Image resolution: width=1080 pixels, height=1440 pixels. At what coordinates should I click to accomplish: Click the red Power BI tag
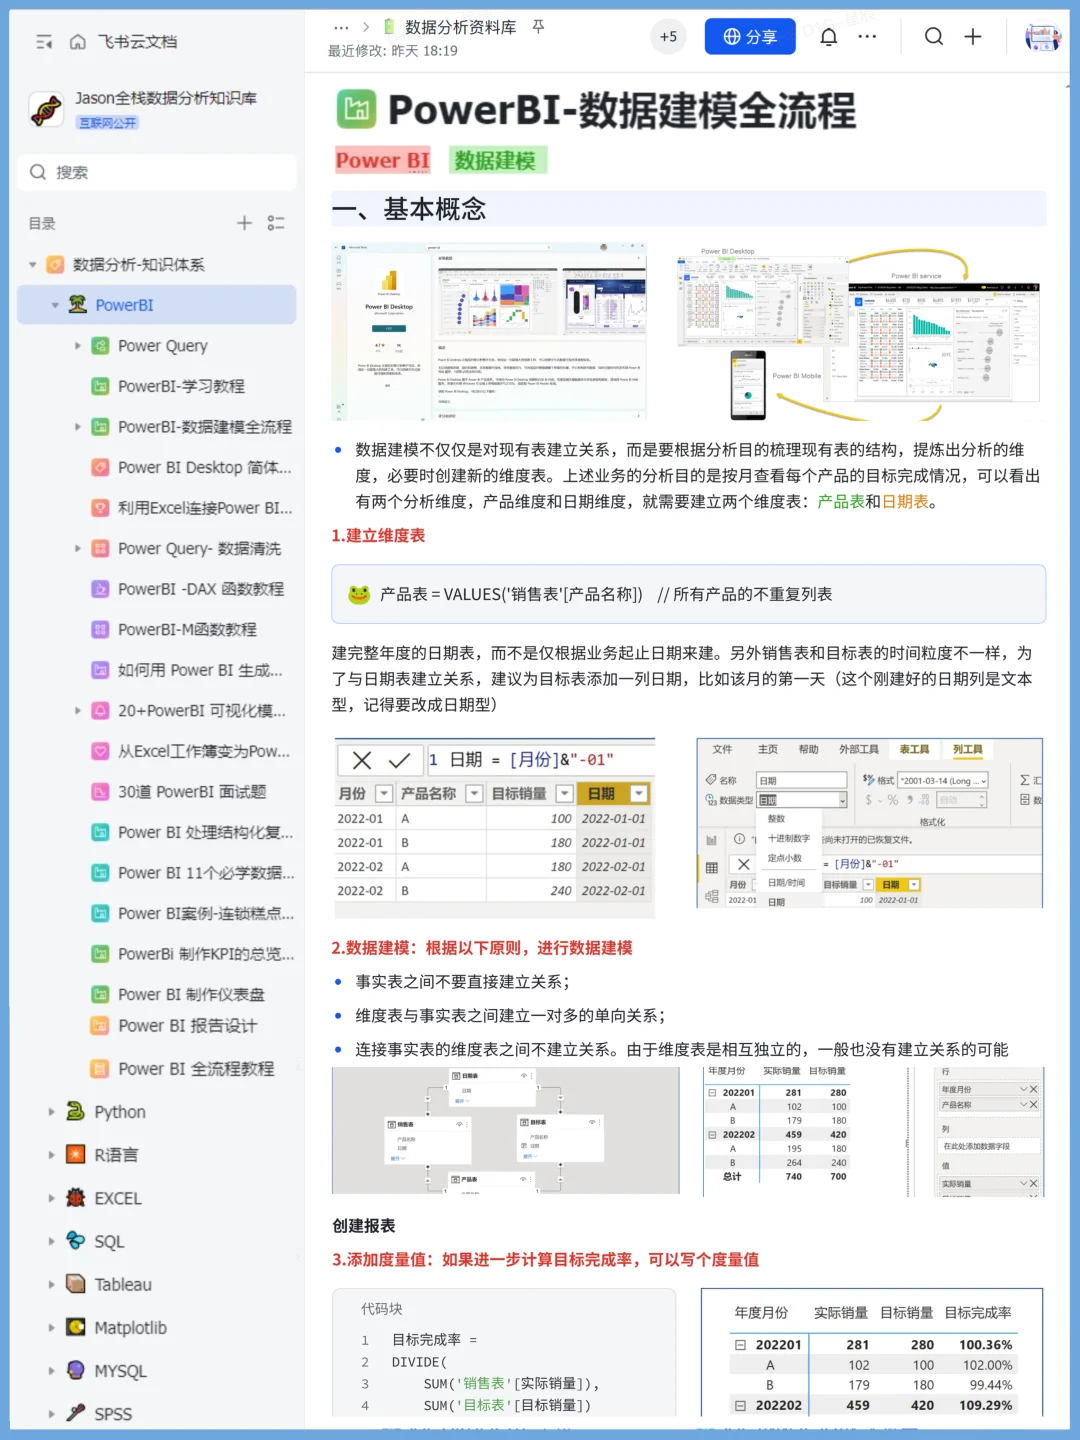click(383, 160)
